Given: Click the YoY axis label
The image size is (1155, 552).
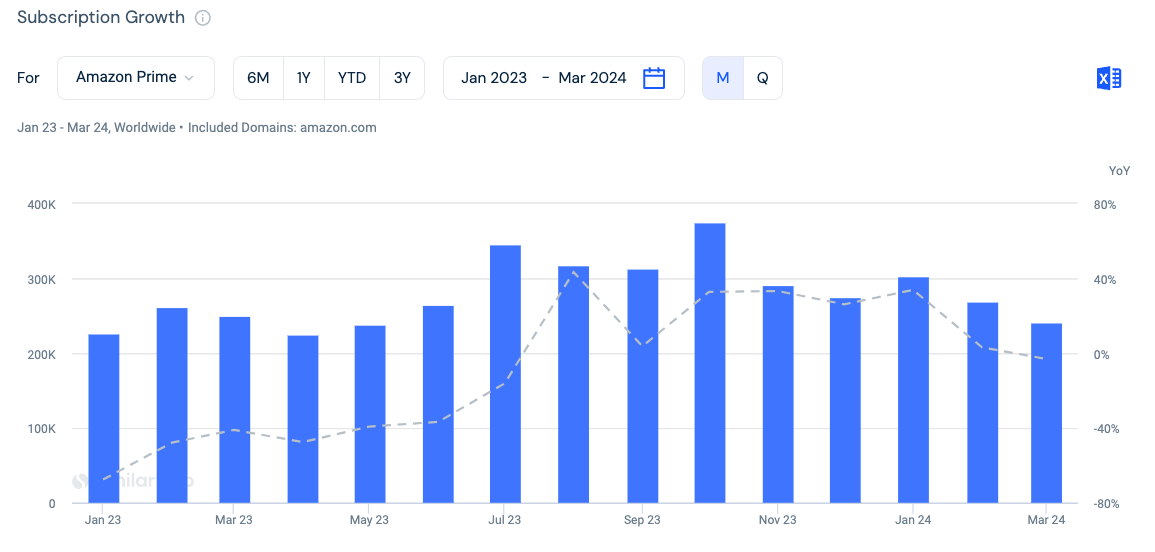Looking at the screenshot, I should pyautogui.click(x=1119, y=170).
